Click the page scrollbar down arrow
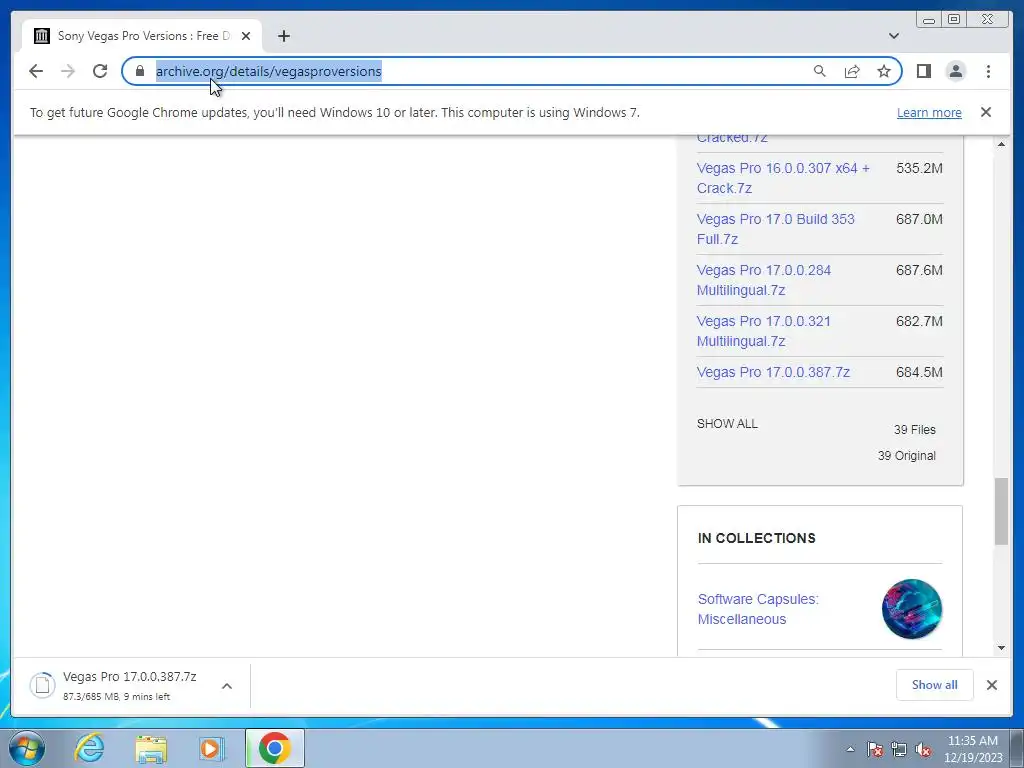The width and height of the screenshot is (1024, 768). [x=1001, y=648]
